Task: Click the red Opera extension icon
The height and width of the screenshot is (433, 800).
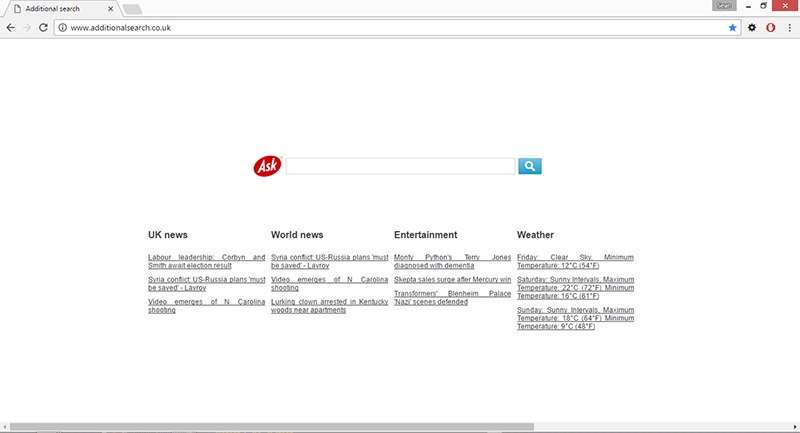Action: tap(770, 28)
